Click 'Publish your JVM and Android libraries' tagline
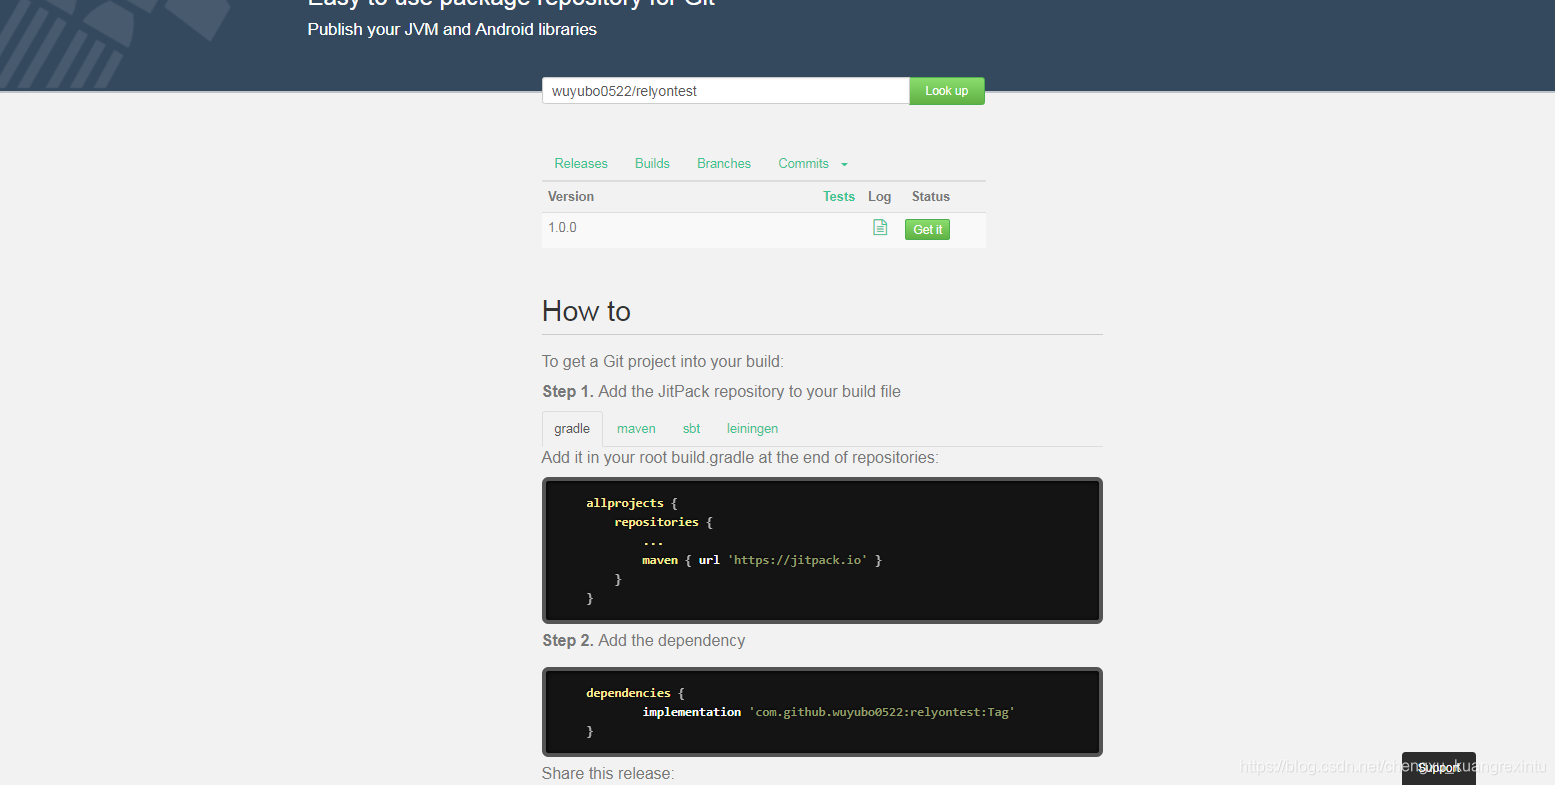The height and width of the screenshot is (785, 1555). [x=452, y=30]
